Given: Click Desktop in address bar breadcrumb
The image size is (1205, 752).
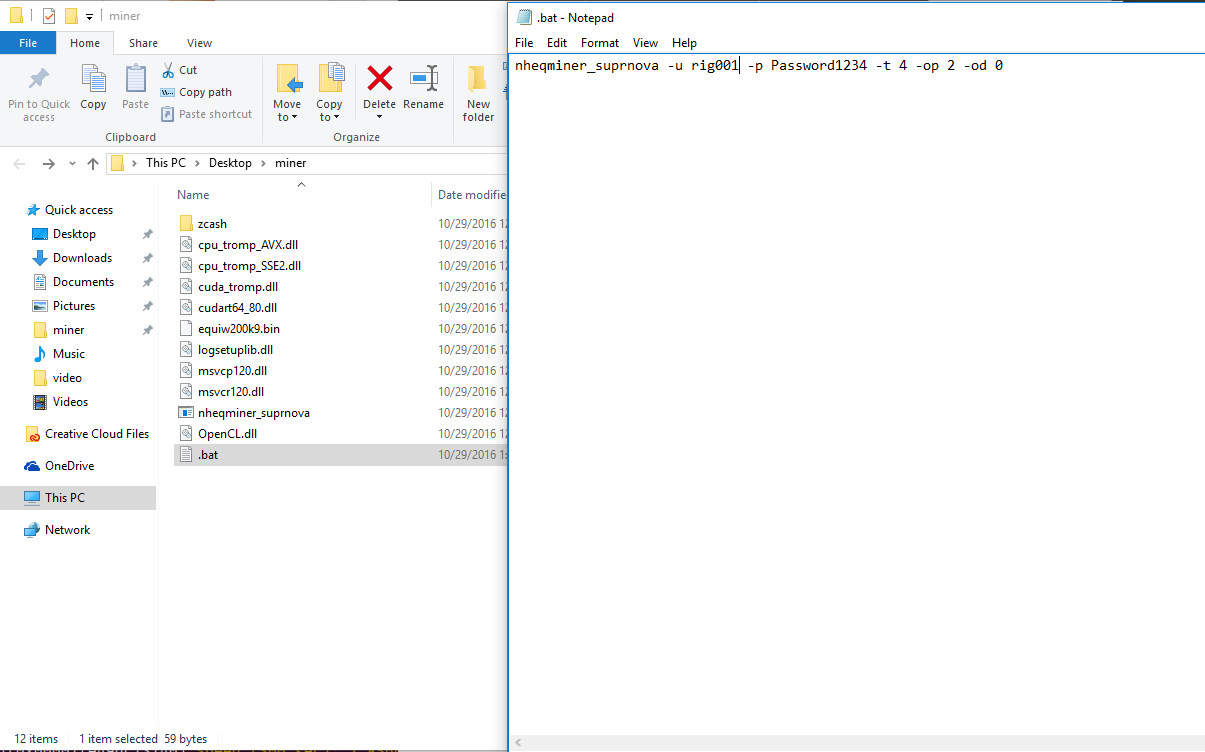Looking at the screenshot, I should pyautogui.click(x=230, y=163).
